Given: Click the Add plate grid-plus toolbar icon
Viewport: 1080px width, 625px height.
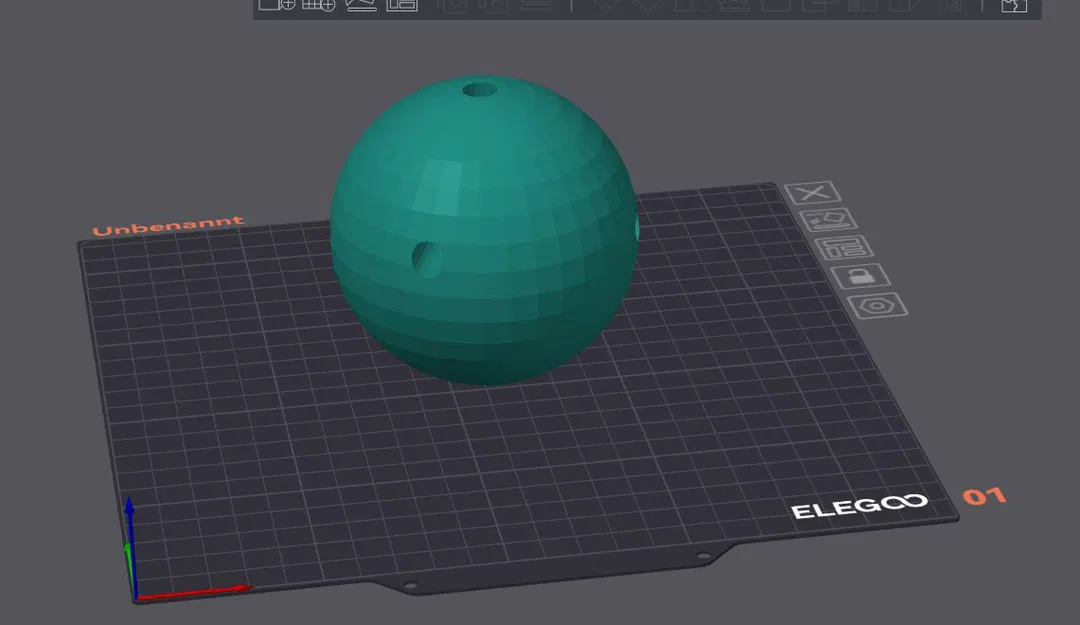Looking at the screenshot, I should tap(318, 4).
